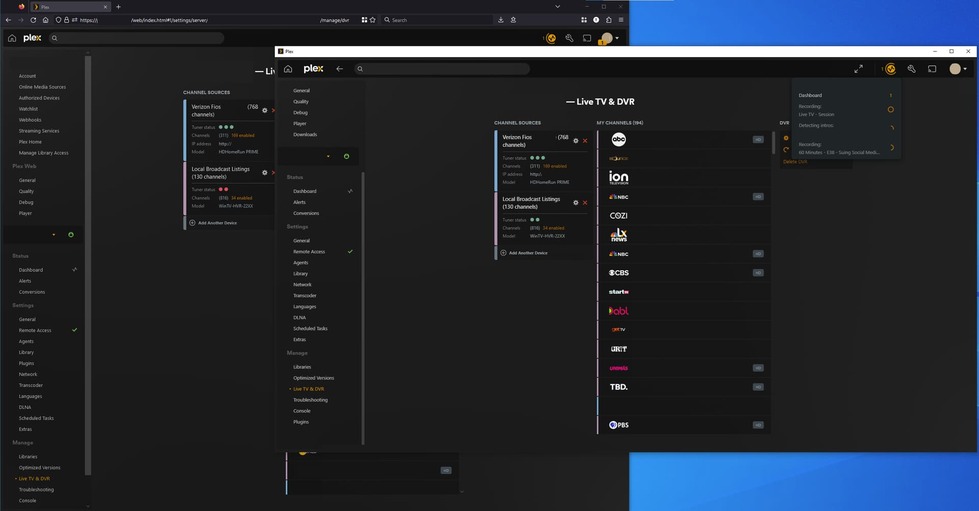Screen dimensions: 979x511
Task: Click cast icon in browser Plex page
Action: click(x=587, y=38)
